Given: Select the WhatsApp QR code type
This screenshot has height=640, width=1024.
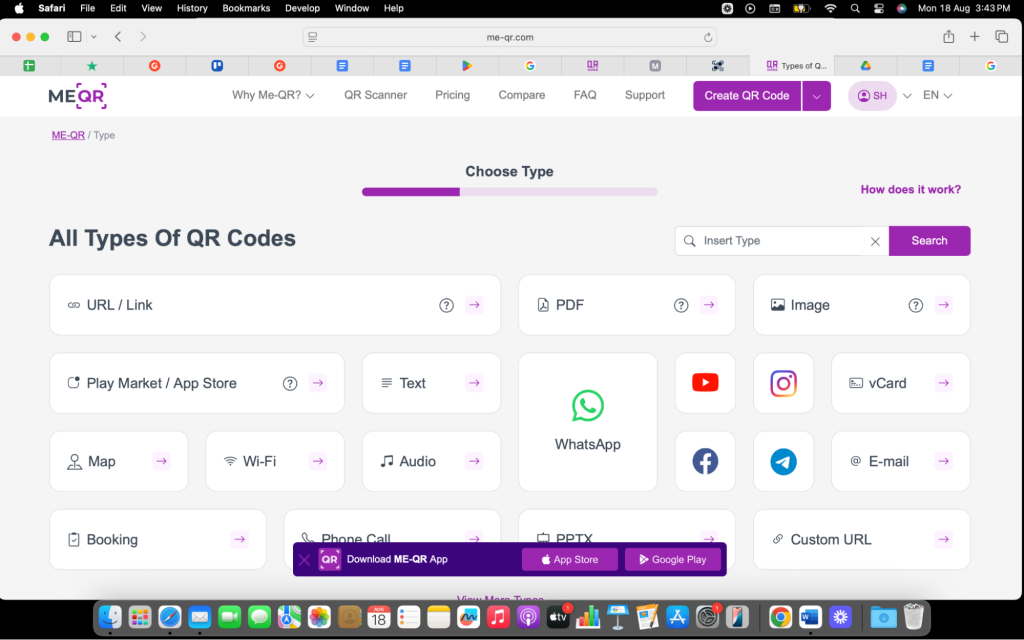Looking at the screenshot, I should click(x=587, y=421).
